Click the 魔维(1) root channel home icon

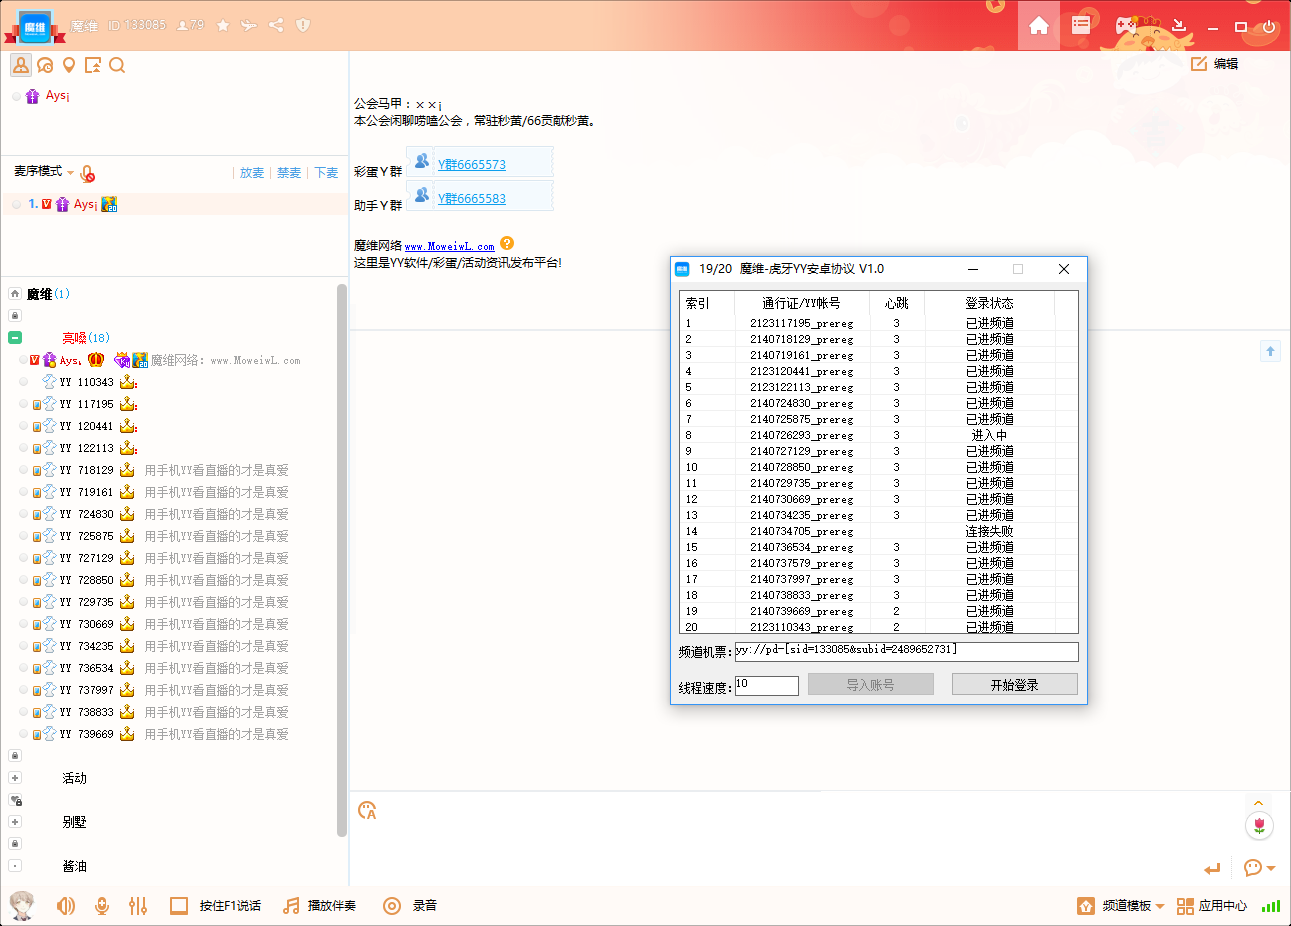pyautogui.click(x=15, y=294)
